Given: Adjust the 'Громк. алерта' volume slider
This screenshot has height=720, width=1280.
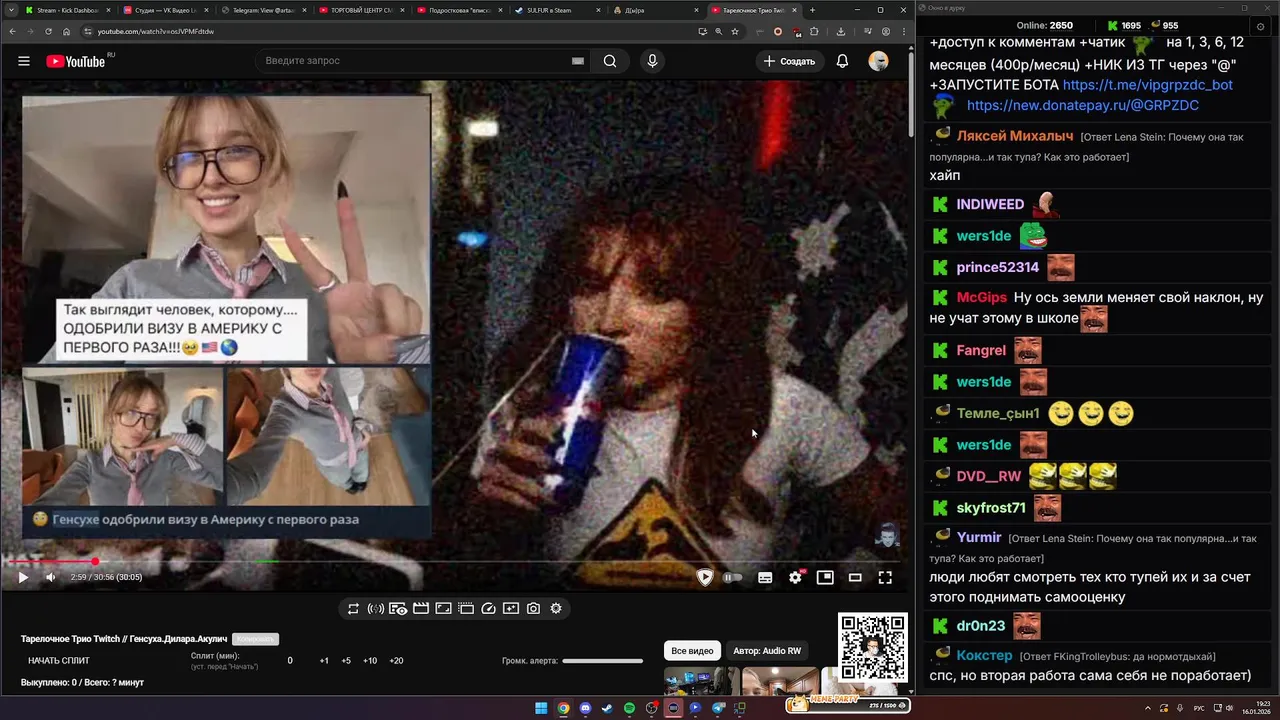Looking at the screenshot, I should pyautogui.click(x=602, y=661).
